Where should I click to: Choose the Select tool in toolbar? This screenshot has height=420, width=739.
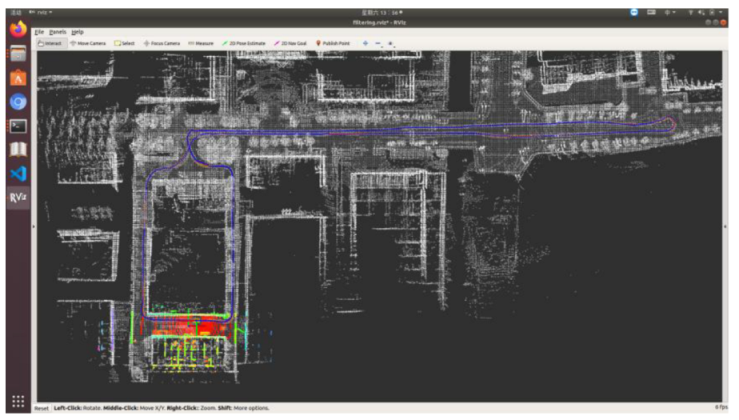coord(125,44)
